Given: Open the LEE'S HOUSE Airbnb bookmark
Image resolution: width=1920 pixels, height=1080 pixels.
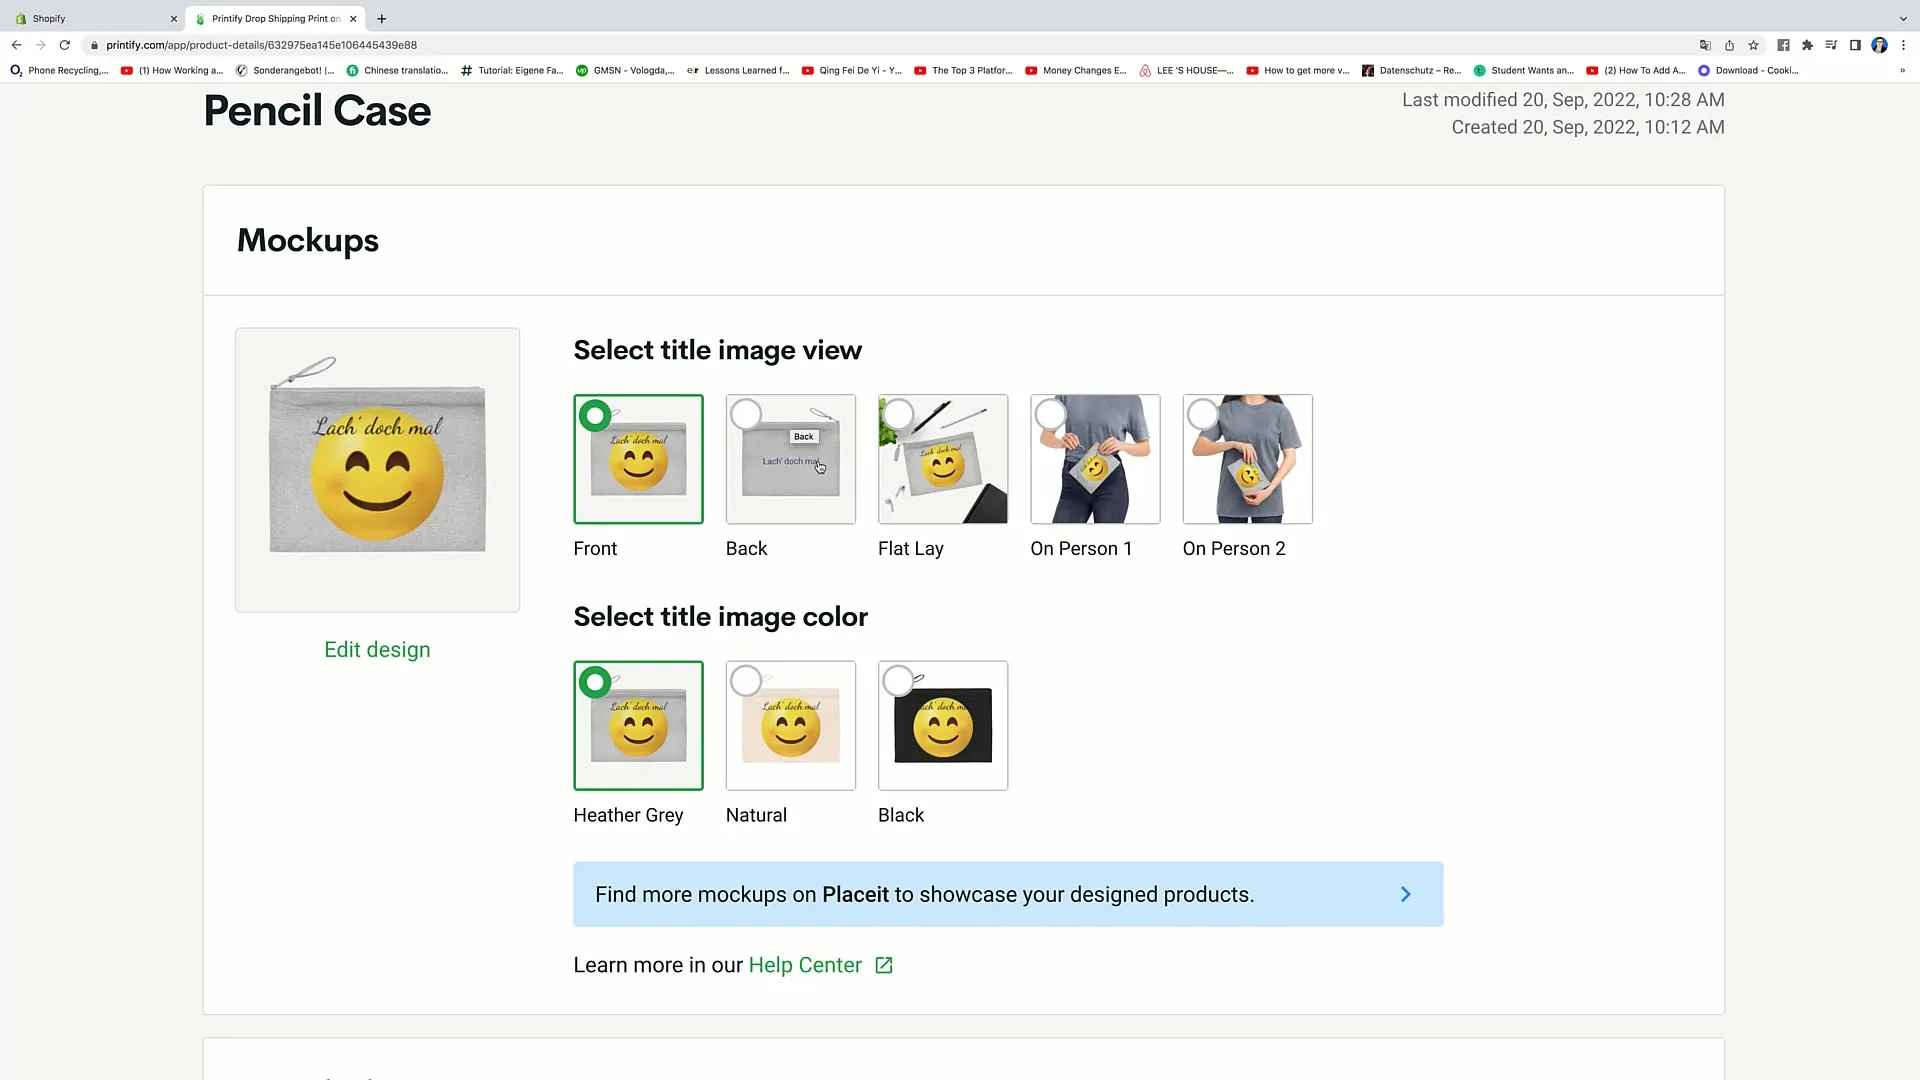Looking at the screenshot, I should (1187, 70).
